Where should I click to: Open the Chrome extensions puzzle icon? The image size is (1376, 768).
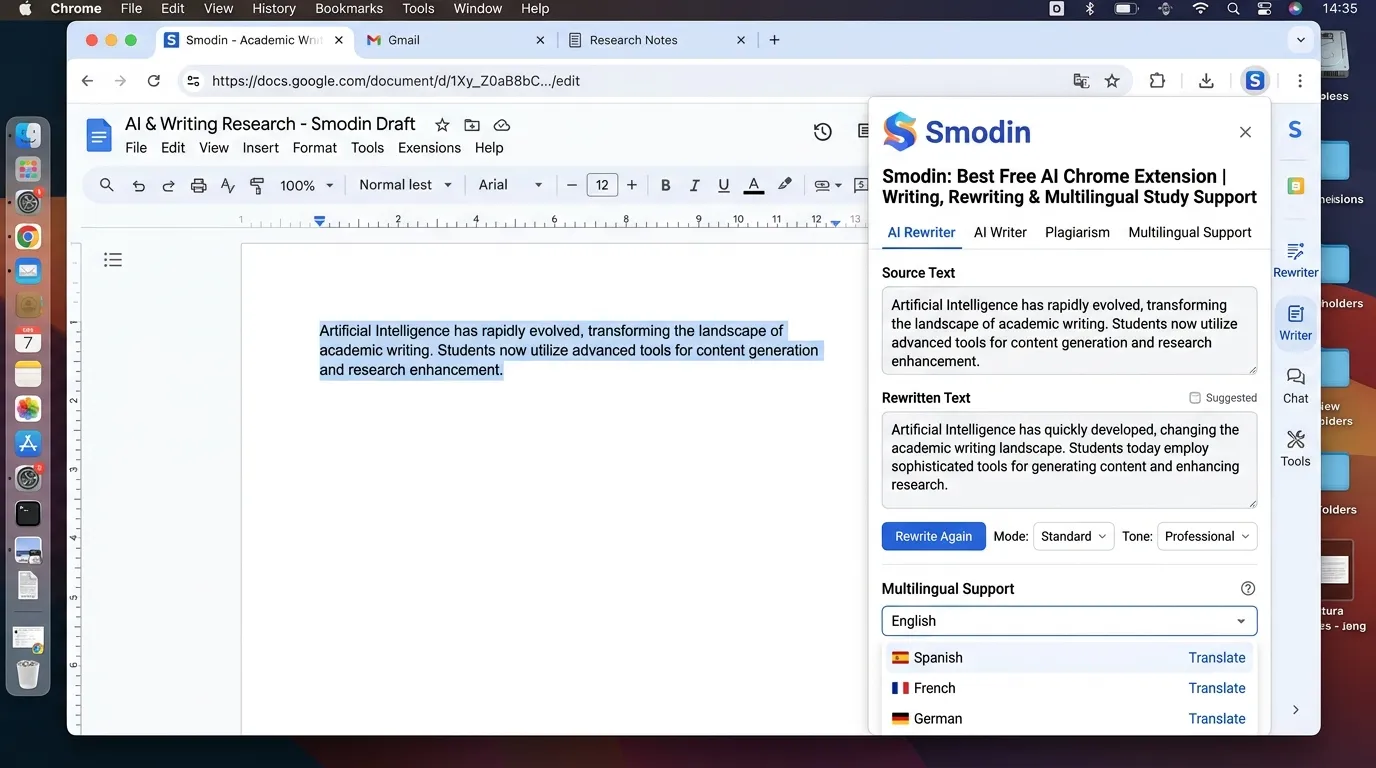tap(1157, 81)
